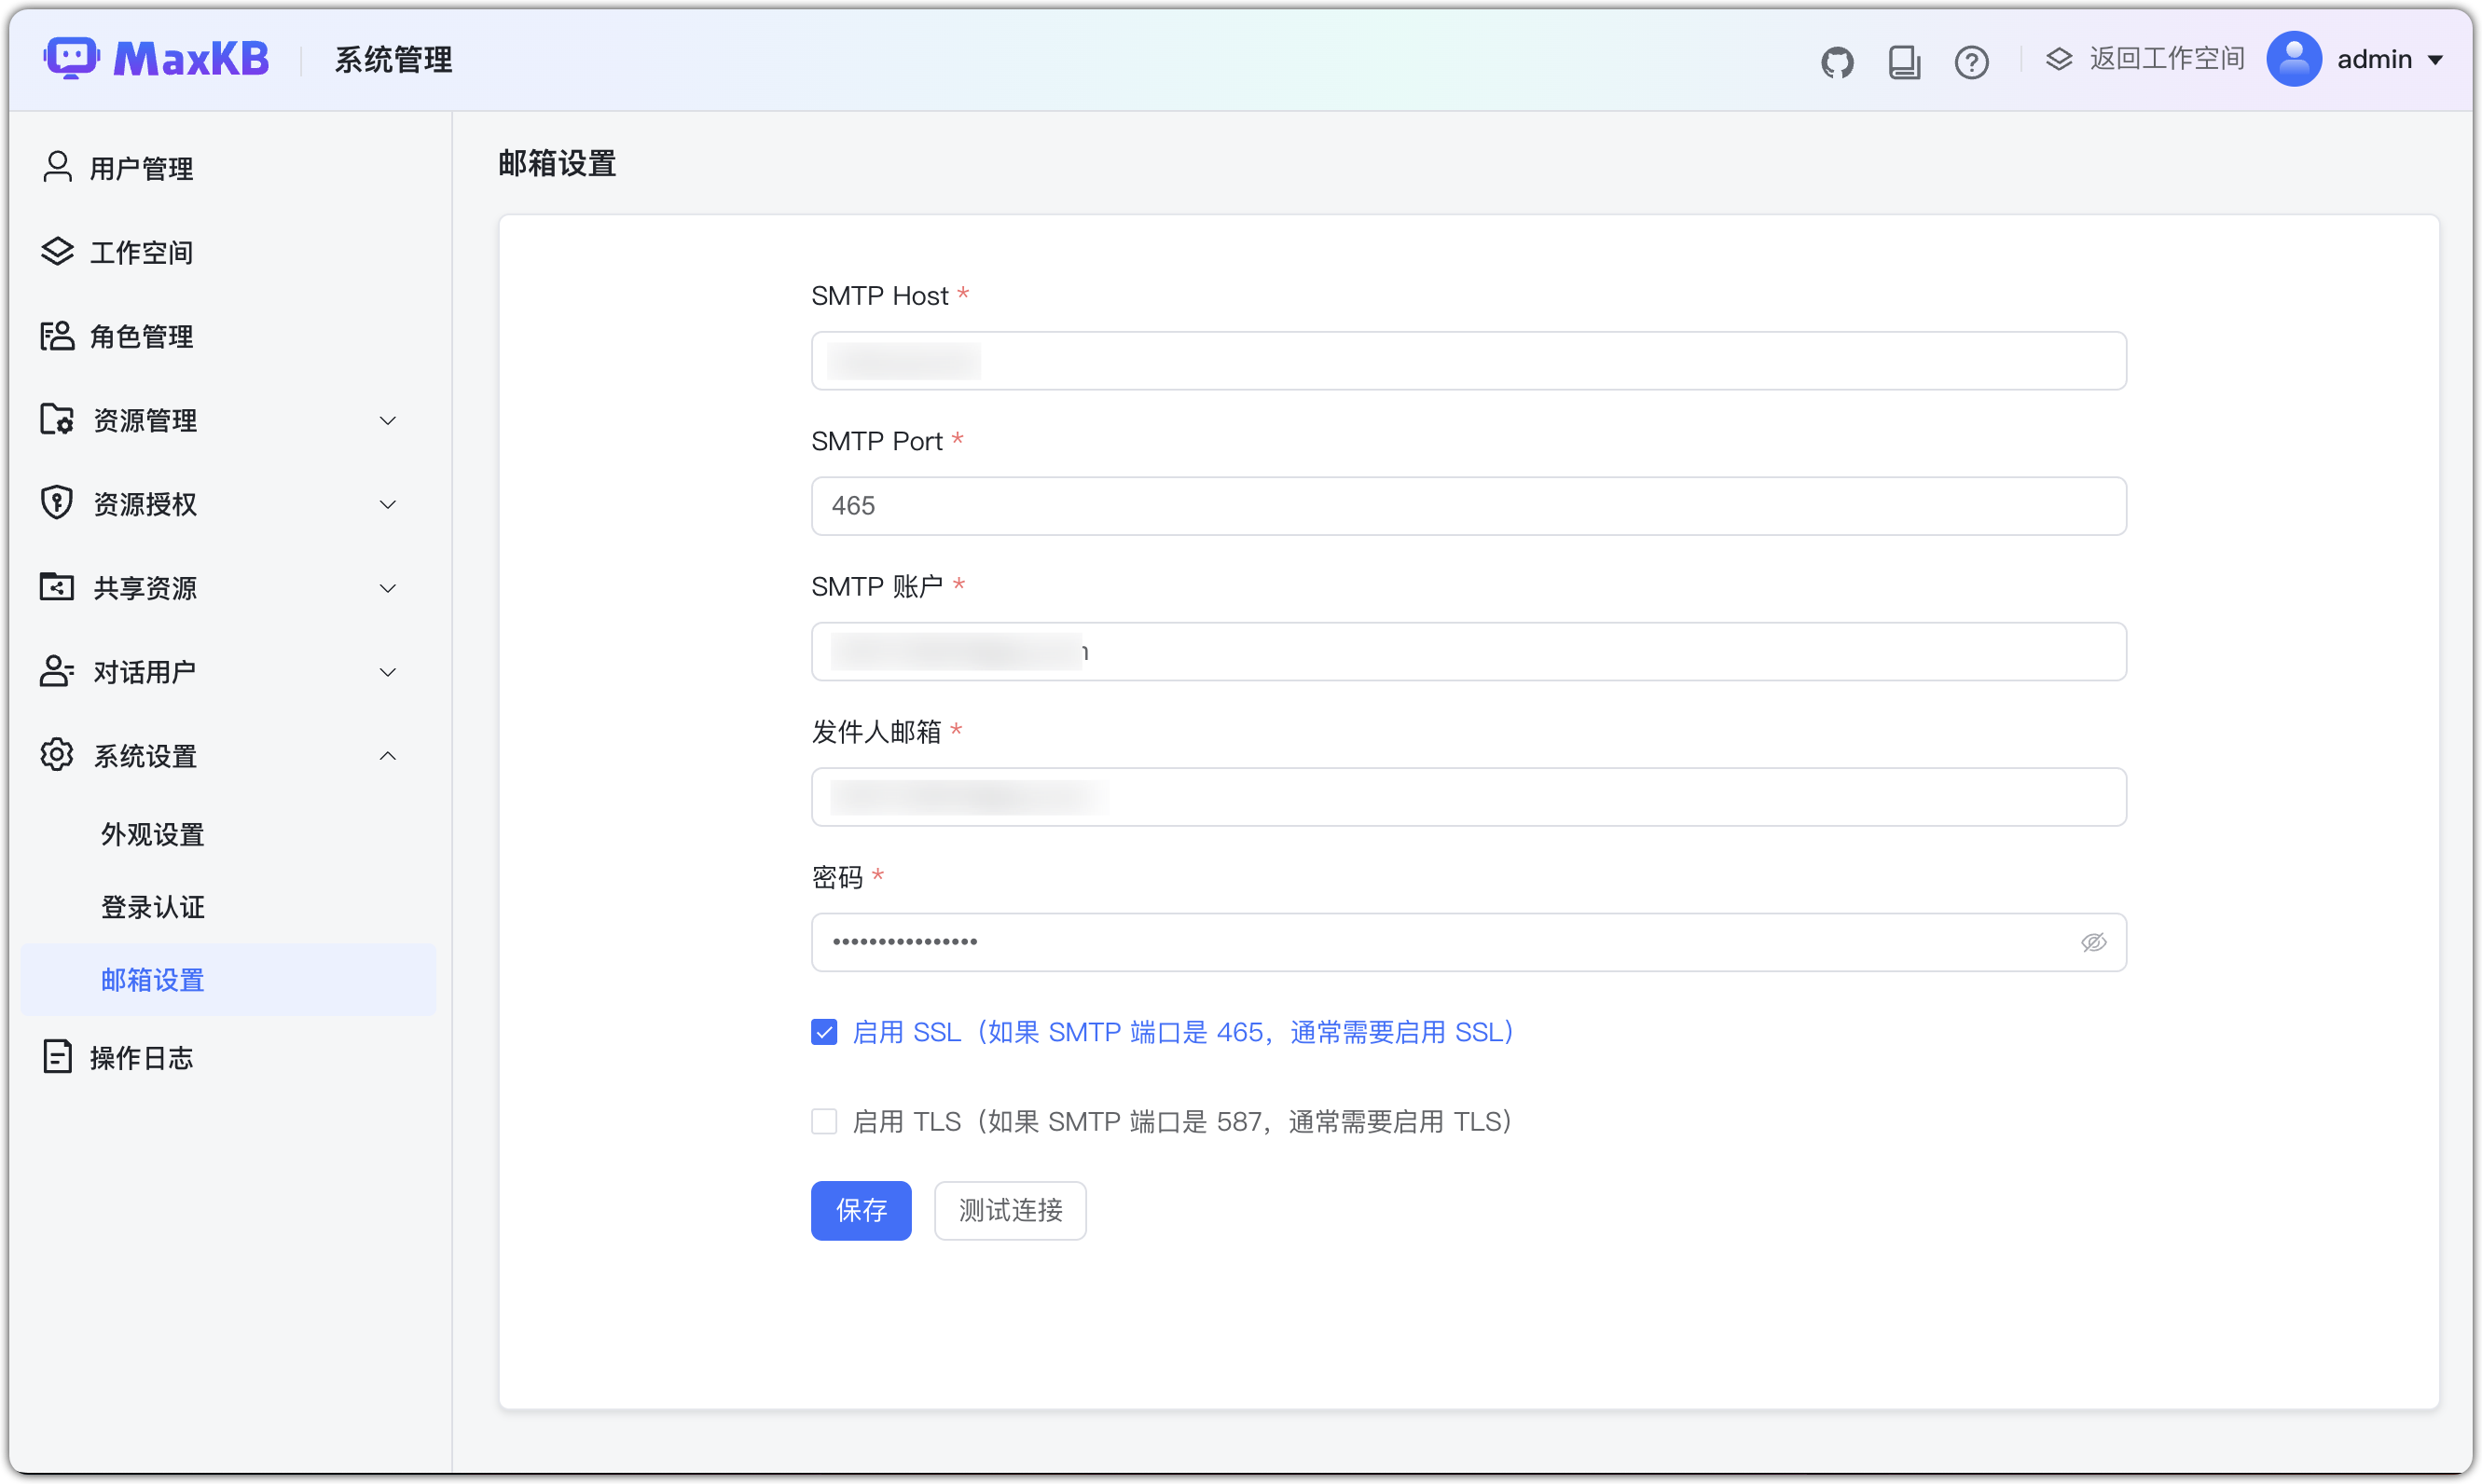2482x1484 pixels.
Task: Click the 资源授权 shield icon
Action: pyautogui.click(x=57, y=503)
